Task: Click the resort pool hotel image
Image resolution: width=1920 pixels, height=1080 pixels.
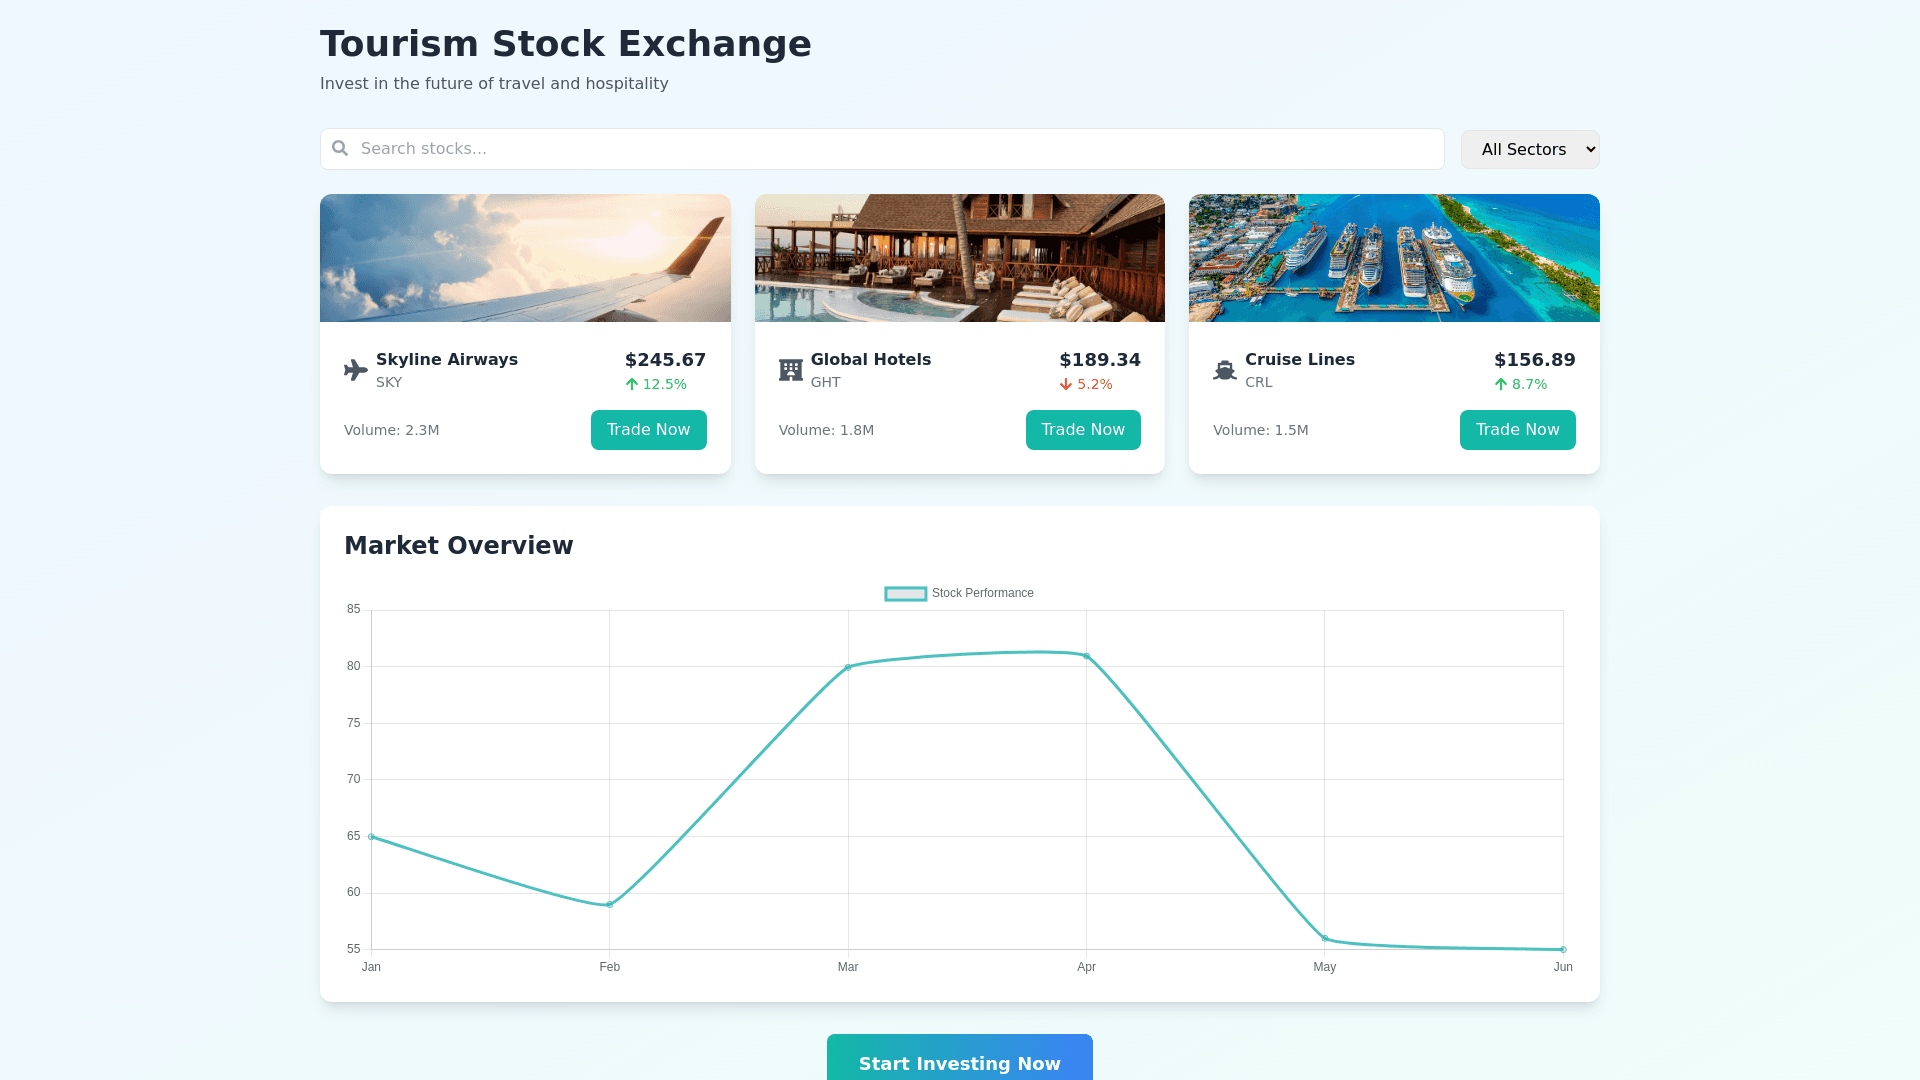Action: coord(959,258)
